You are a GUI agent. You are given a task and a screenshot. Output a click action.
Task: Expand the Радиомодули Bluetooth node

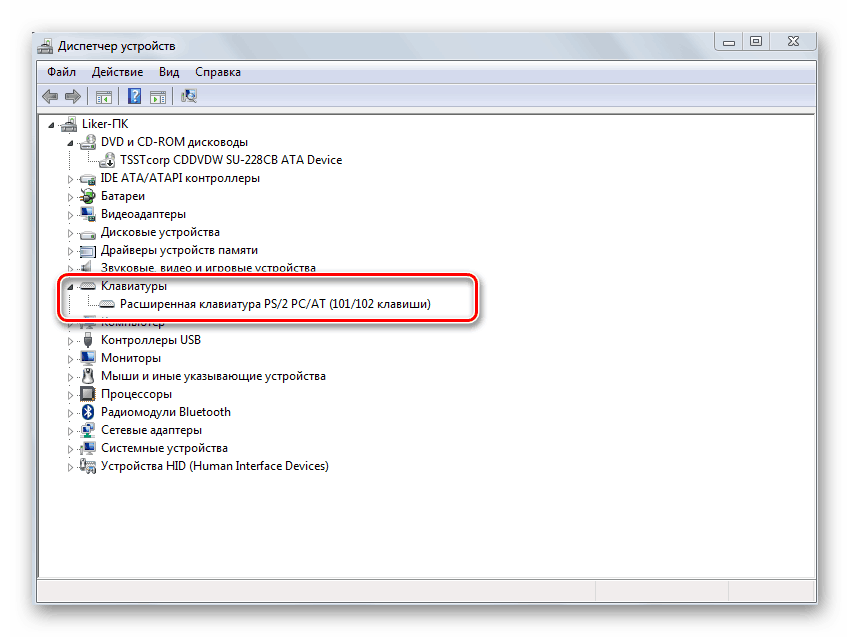click(70, 413)
